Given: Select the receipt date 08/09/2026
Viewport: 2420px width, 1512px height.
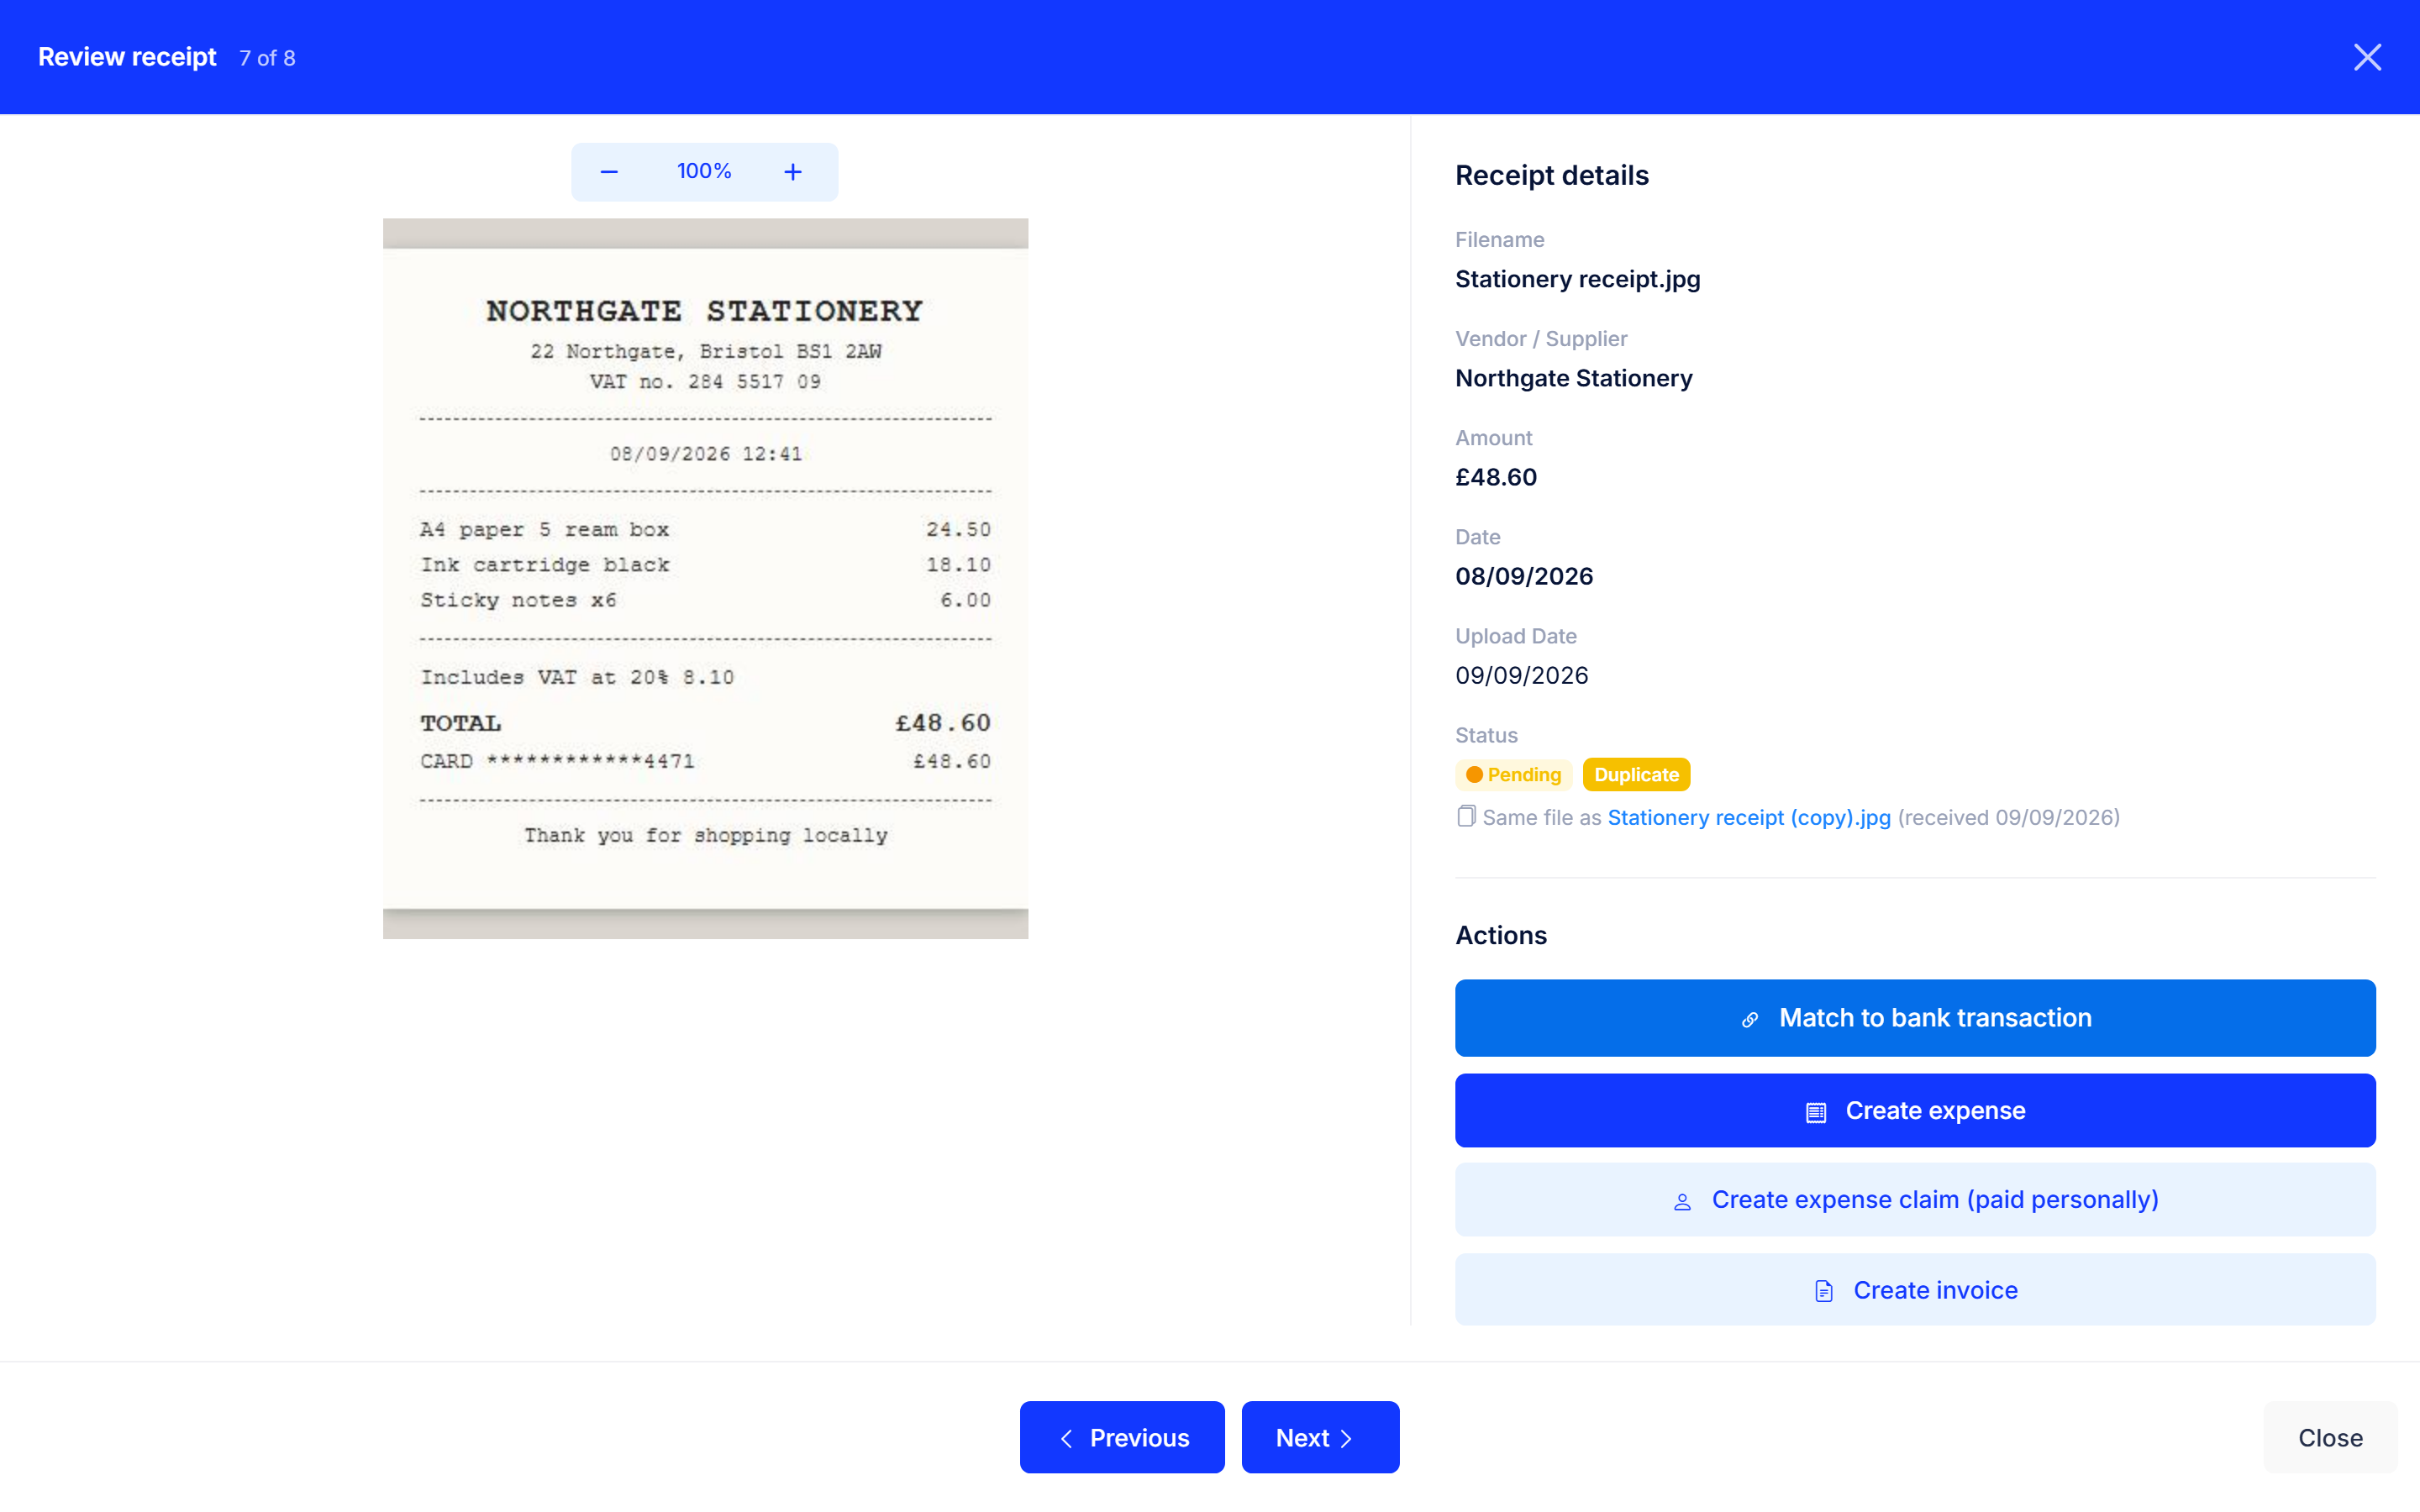Looking at the screenshot, I should coord(1524,576).
